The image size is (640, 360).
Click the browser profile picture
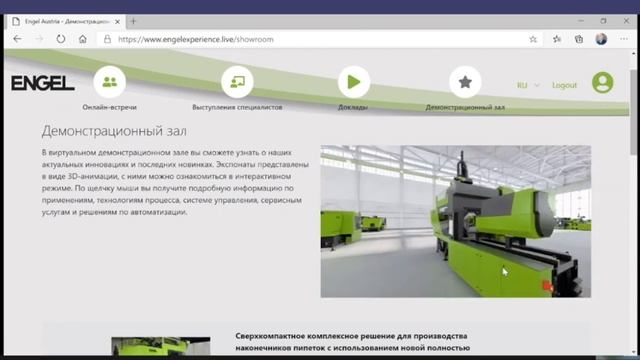pos(601,39)
